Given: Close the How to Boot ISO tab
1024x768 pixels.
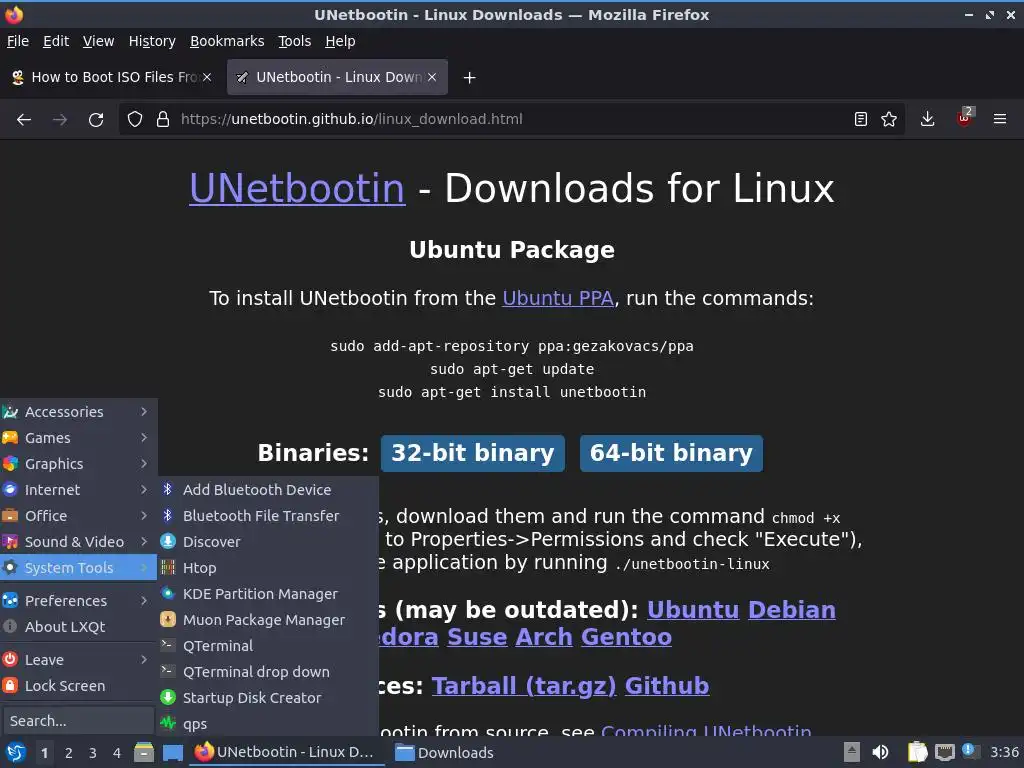Looking at the screenshot, I should (207, 77).
